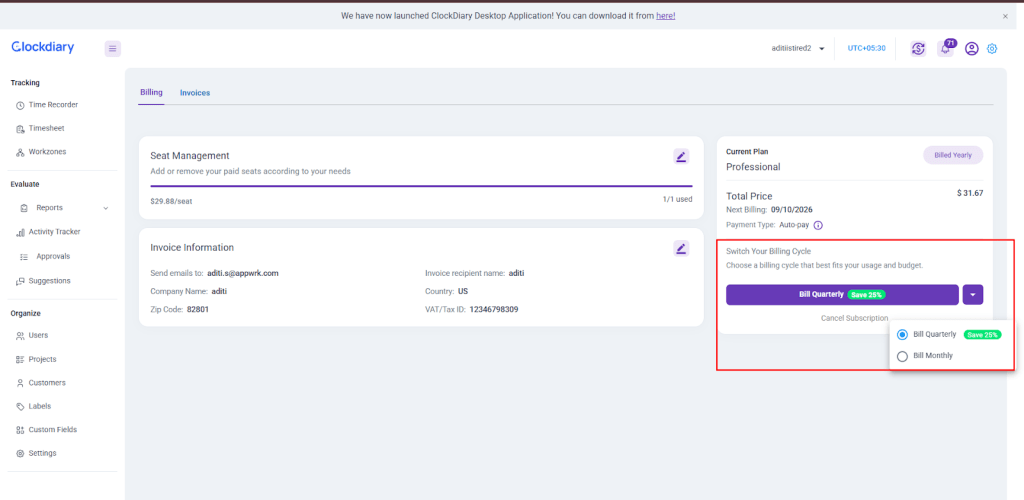Dismiss the desktop application announcement banner
Image resolution: width=1024 pixels, height=500 pixels.
(1005, 16)
